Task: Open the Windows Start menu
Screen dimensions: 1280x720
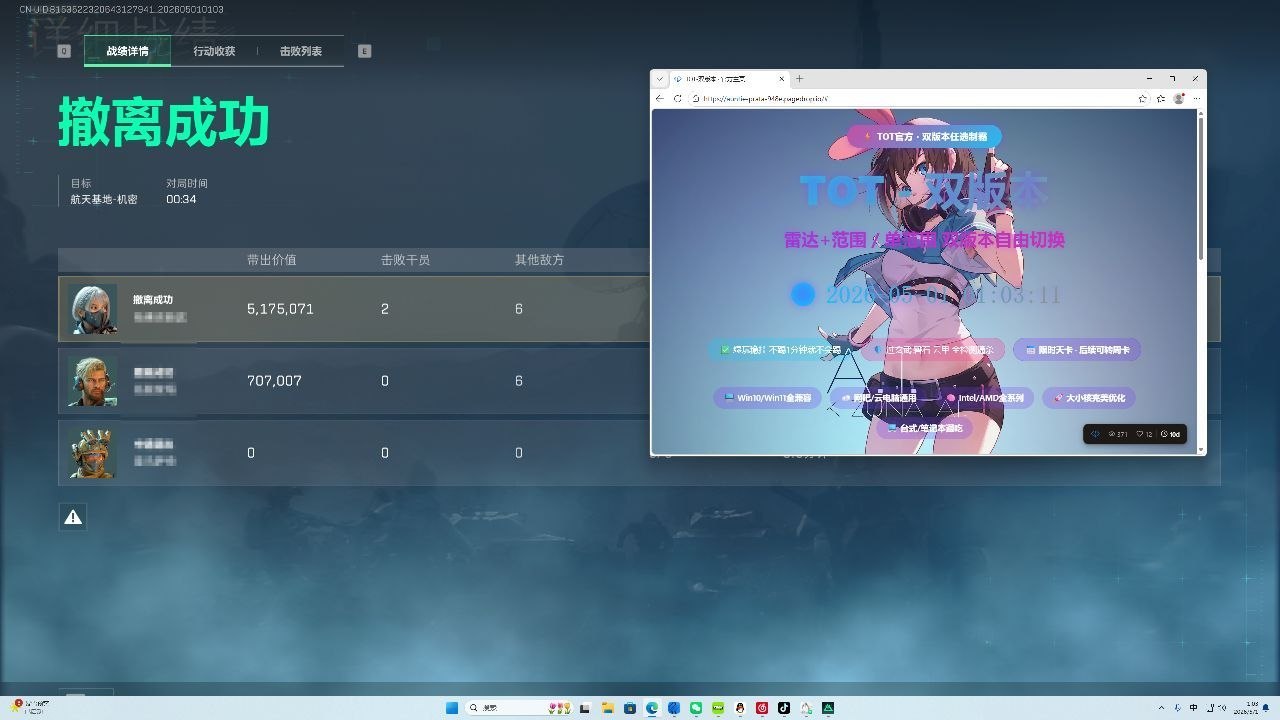Action: pyautogui.click(x=452, y=708)
